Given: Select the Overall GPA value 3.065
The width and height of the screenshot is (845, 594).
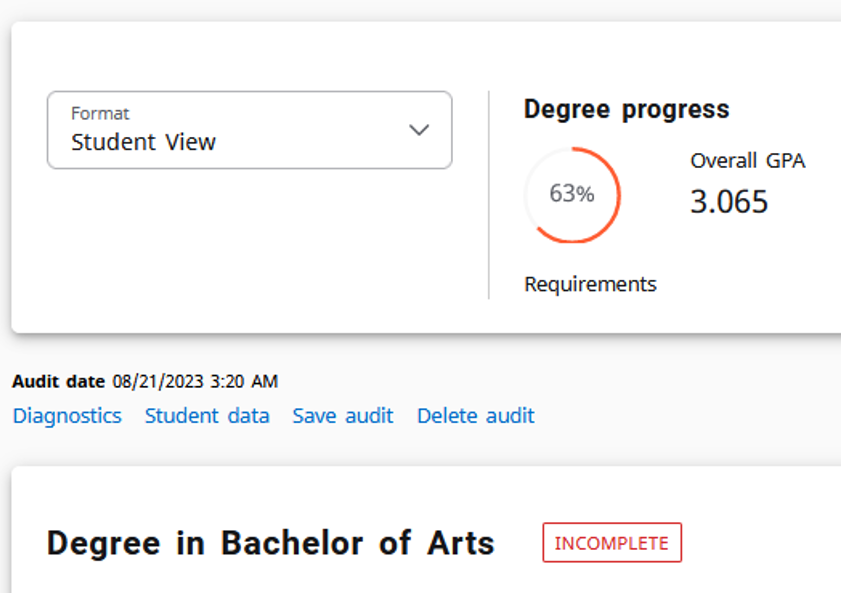Looking at the screenshot, I should pyautogui.click(x=729, y=202).
